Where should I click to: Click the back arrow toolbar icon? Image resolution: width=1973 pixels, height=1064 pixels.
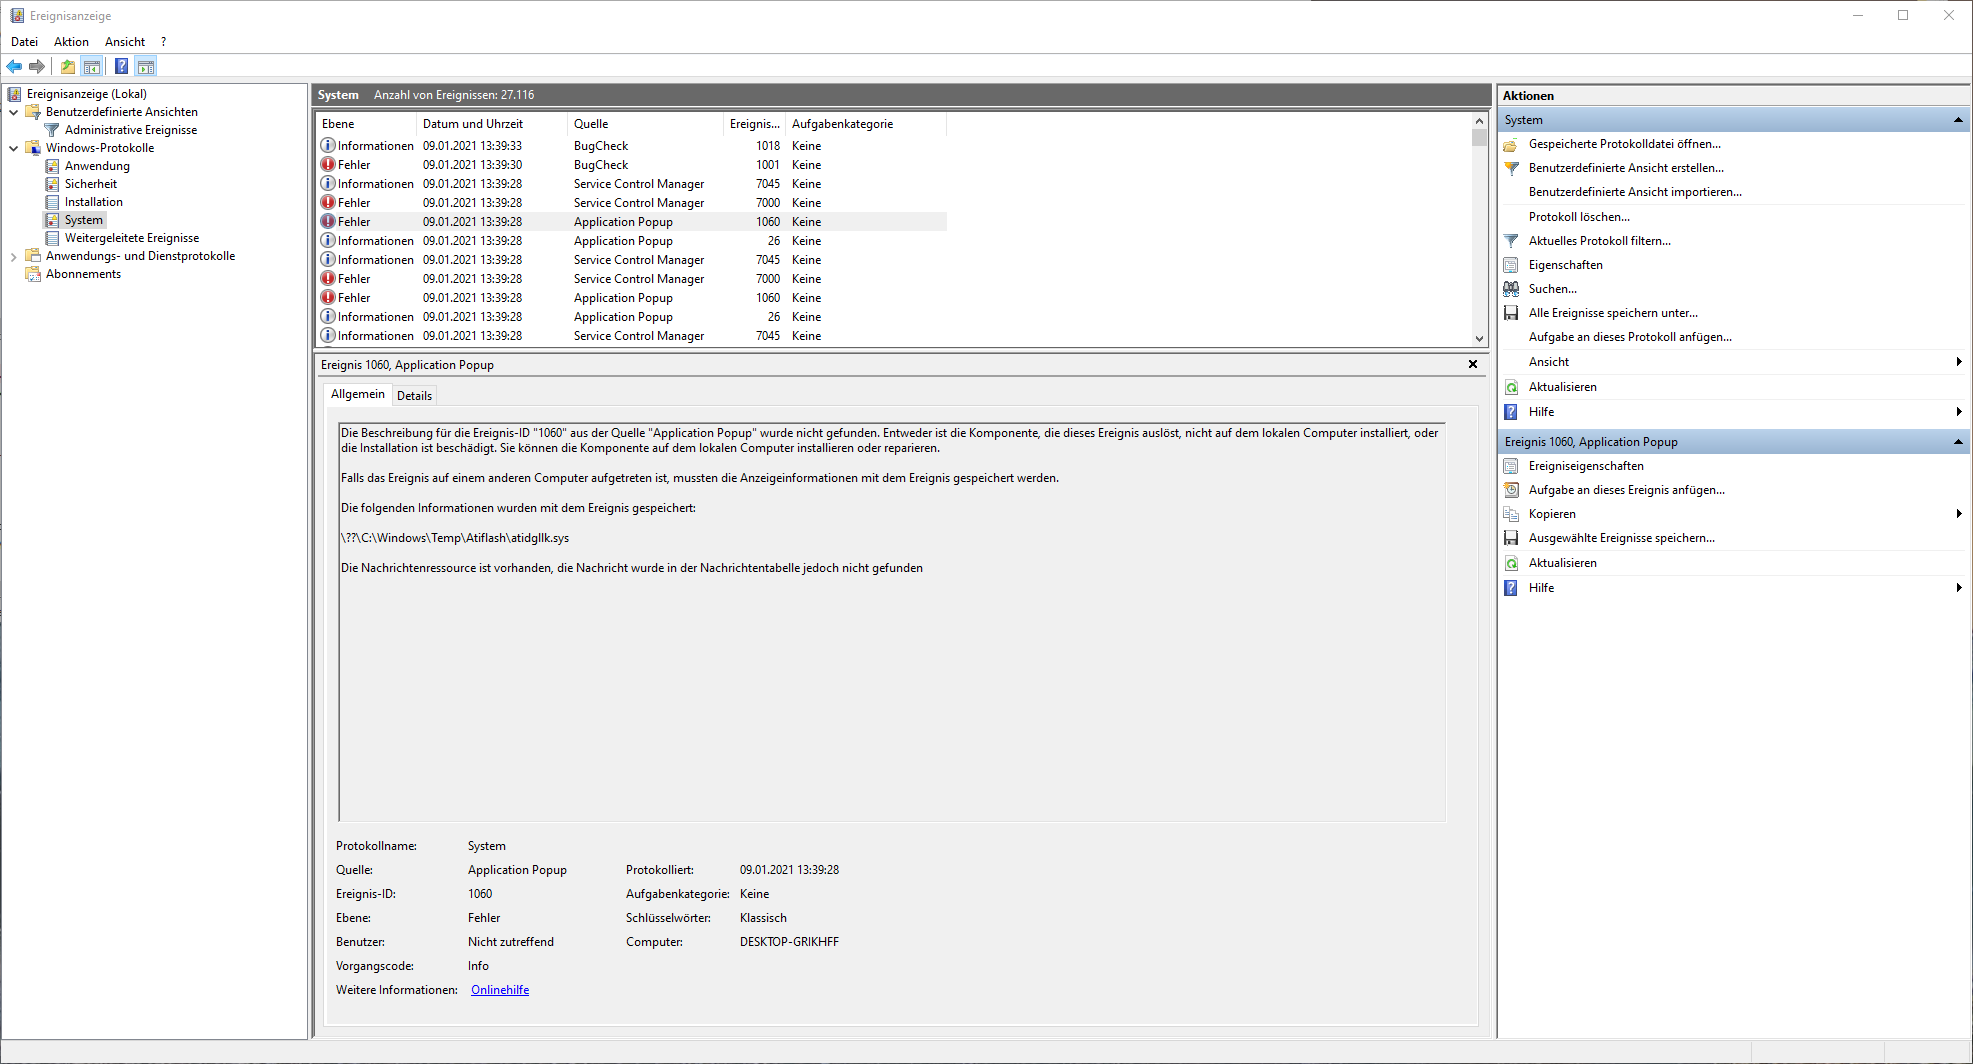(14, 67)
